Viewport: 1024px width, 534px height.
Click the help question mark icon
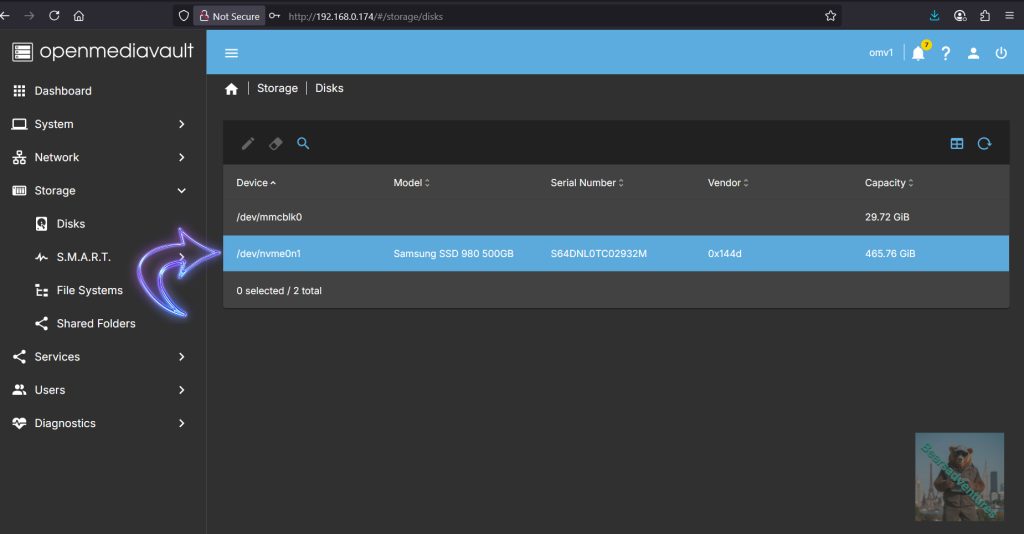click(x=946, y=53)
